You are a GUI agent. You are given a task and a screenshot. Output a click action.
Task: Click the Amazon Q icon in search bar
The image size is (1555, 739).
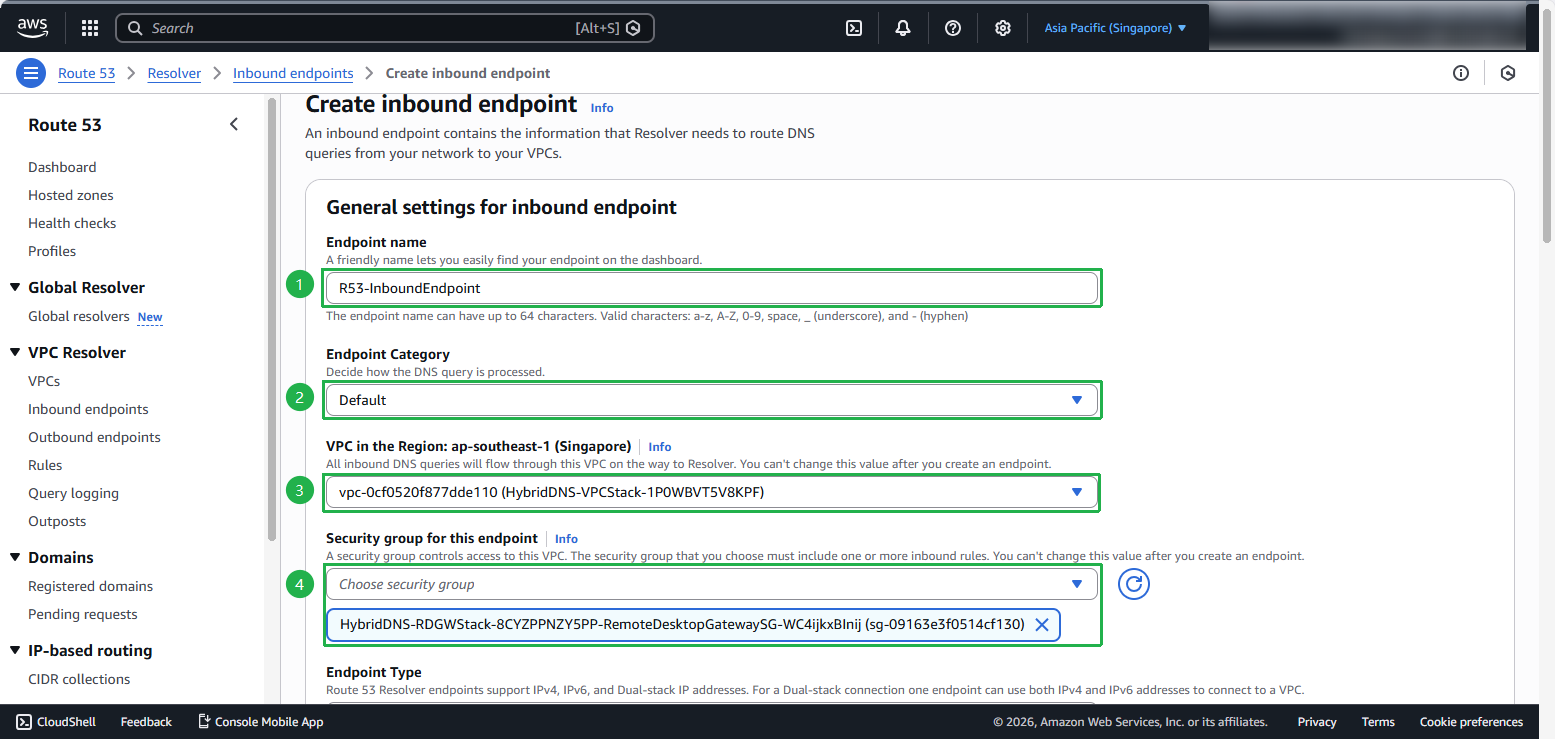coord(633,28)
